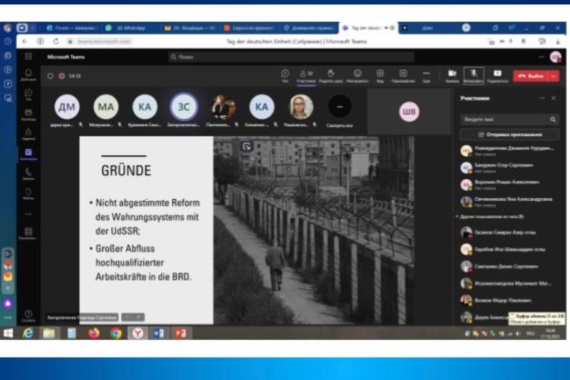Screen dimensions: 570x380
Task: Click Смотреть все overflow participants circle
Action: (340, 107)
